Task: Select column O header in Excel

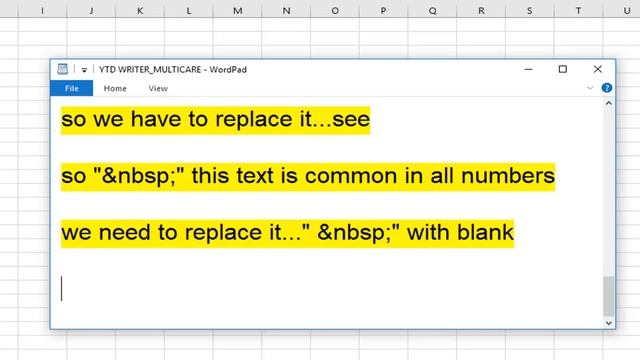Action: click(x=335, y=11)
